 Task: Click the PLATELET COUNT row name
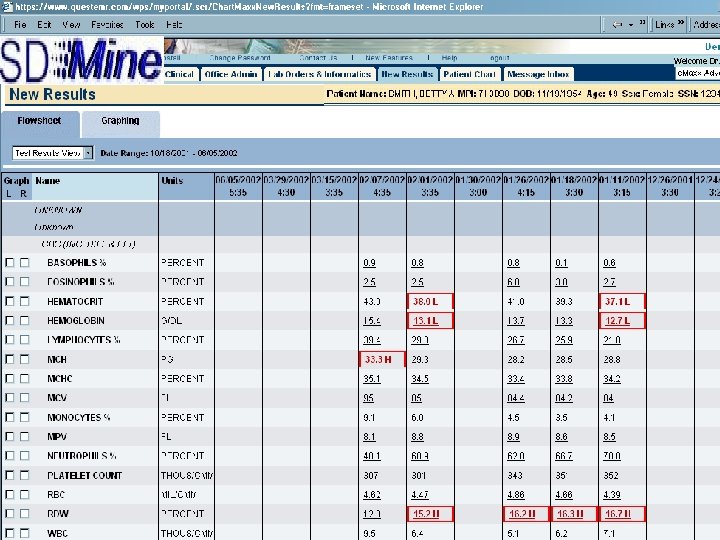pos(84,475)
